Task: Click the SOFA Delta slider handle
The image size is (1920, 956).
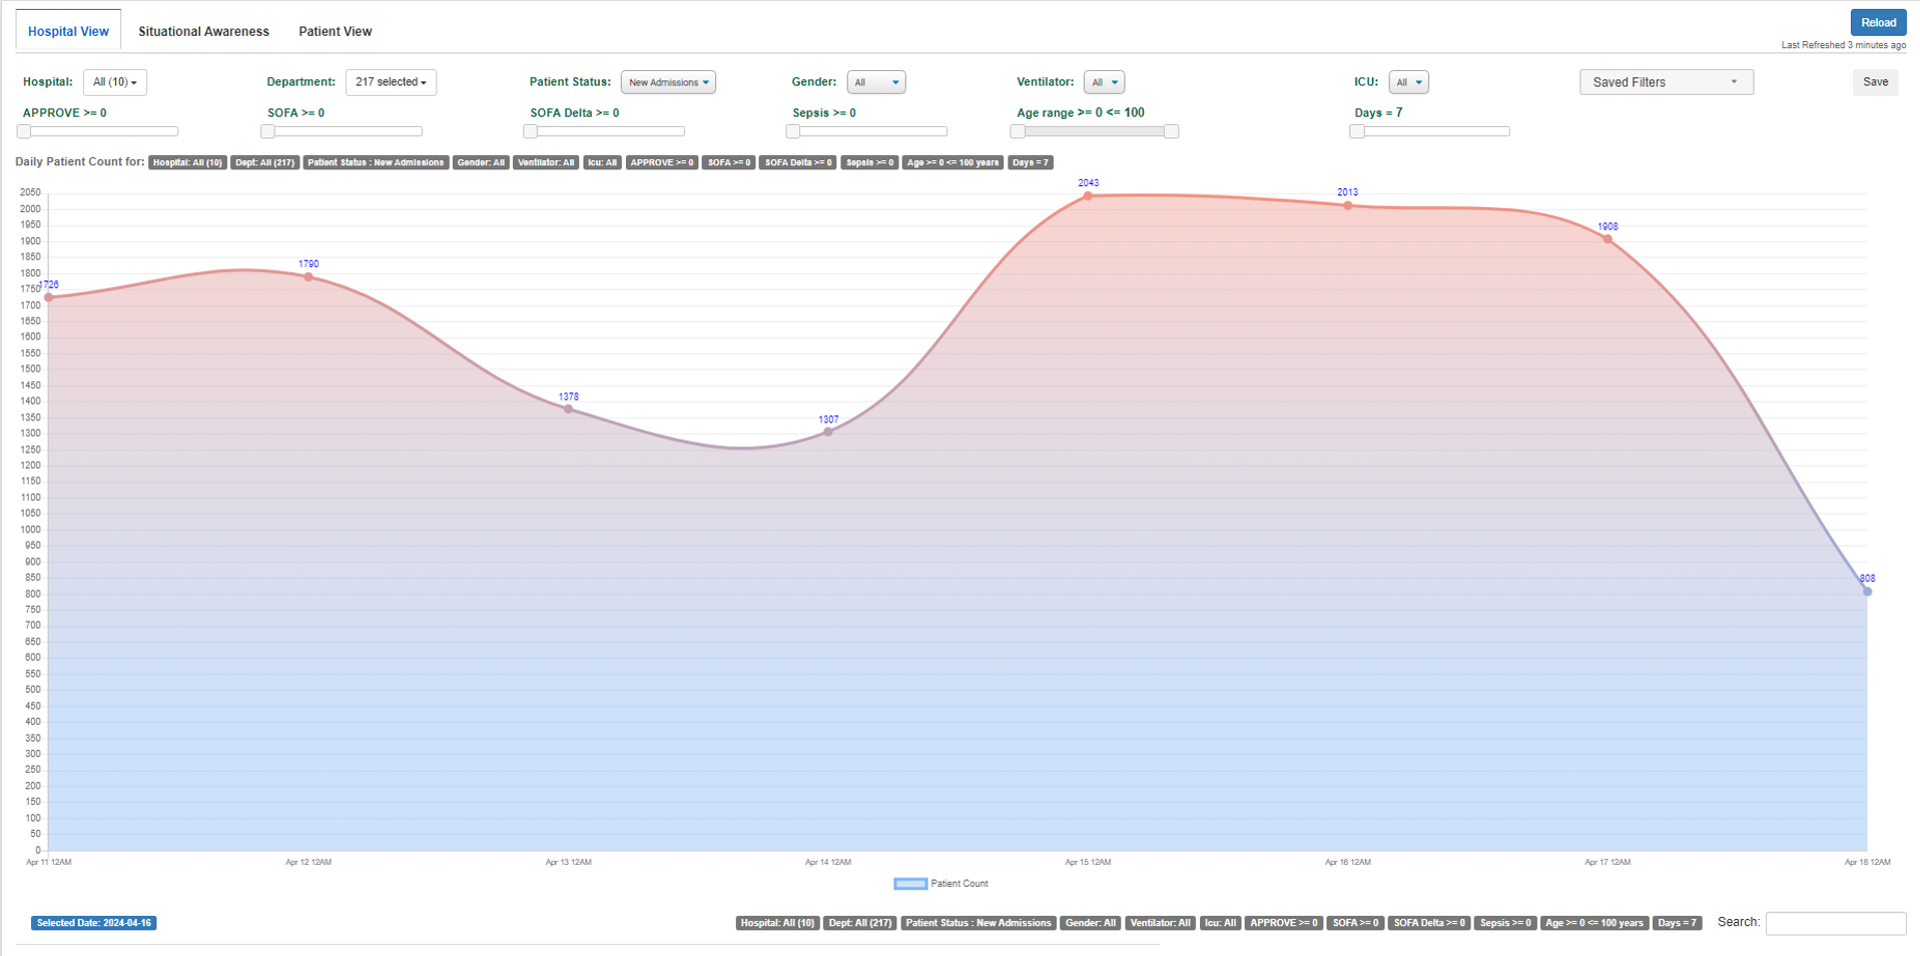Action: 531,131
